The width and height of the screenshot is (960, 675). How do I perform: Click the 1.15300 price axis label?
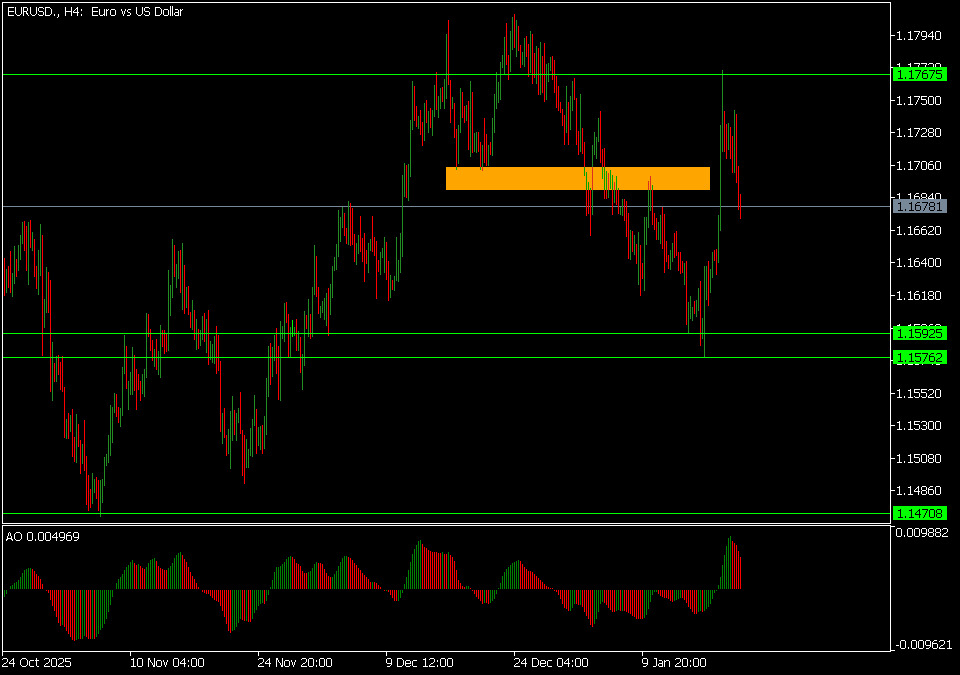click(918, 426)
